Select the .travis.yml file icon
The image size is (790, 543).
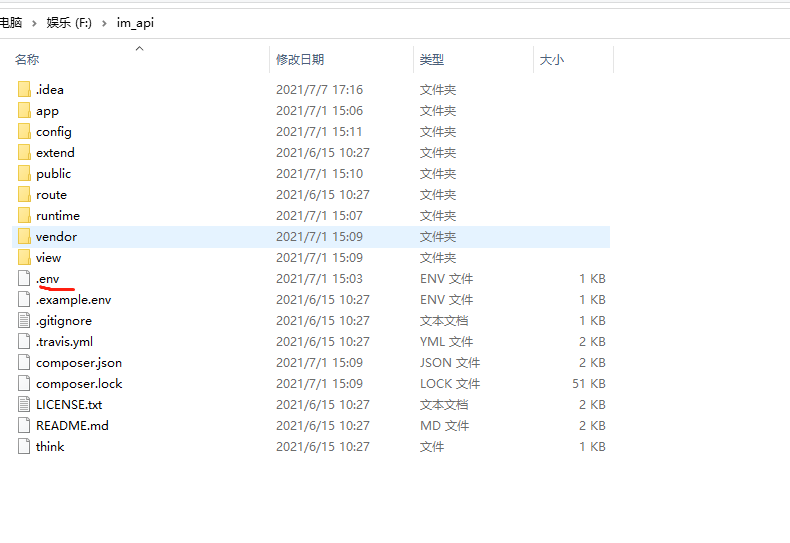coord(24,342)
